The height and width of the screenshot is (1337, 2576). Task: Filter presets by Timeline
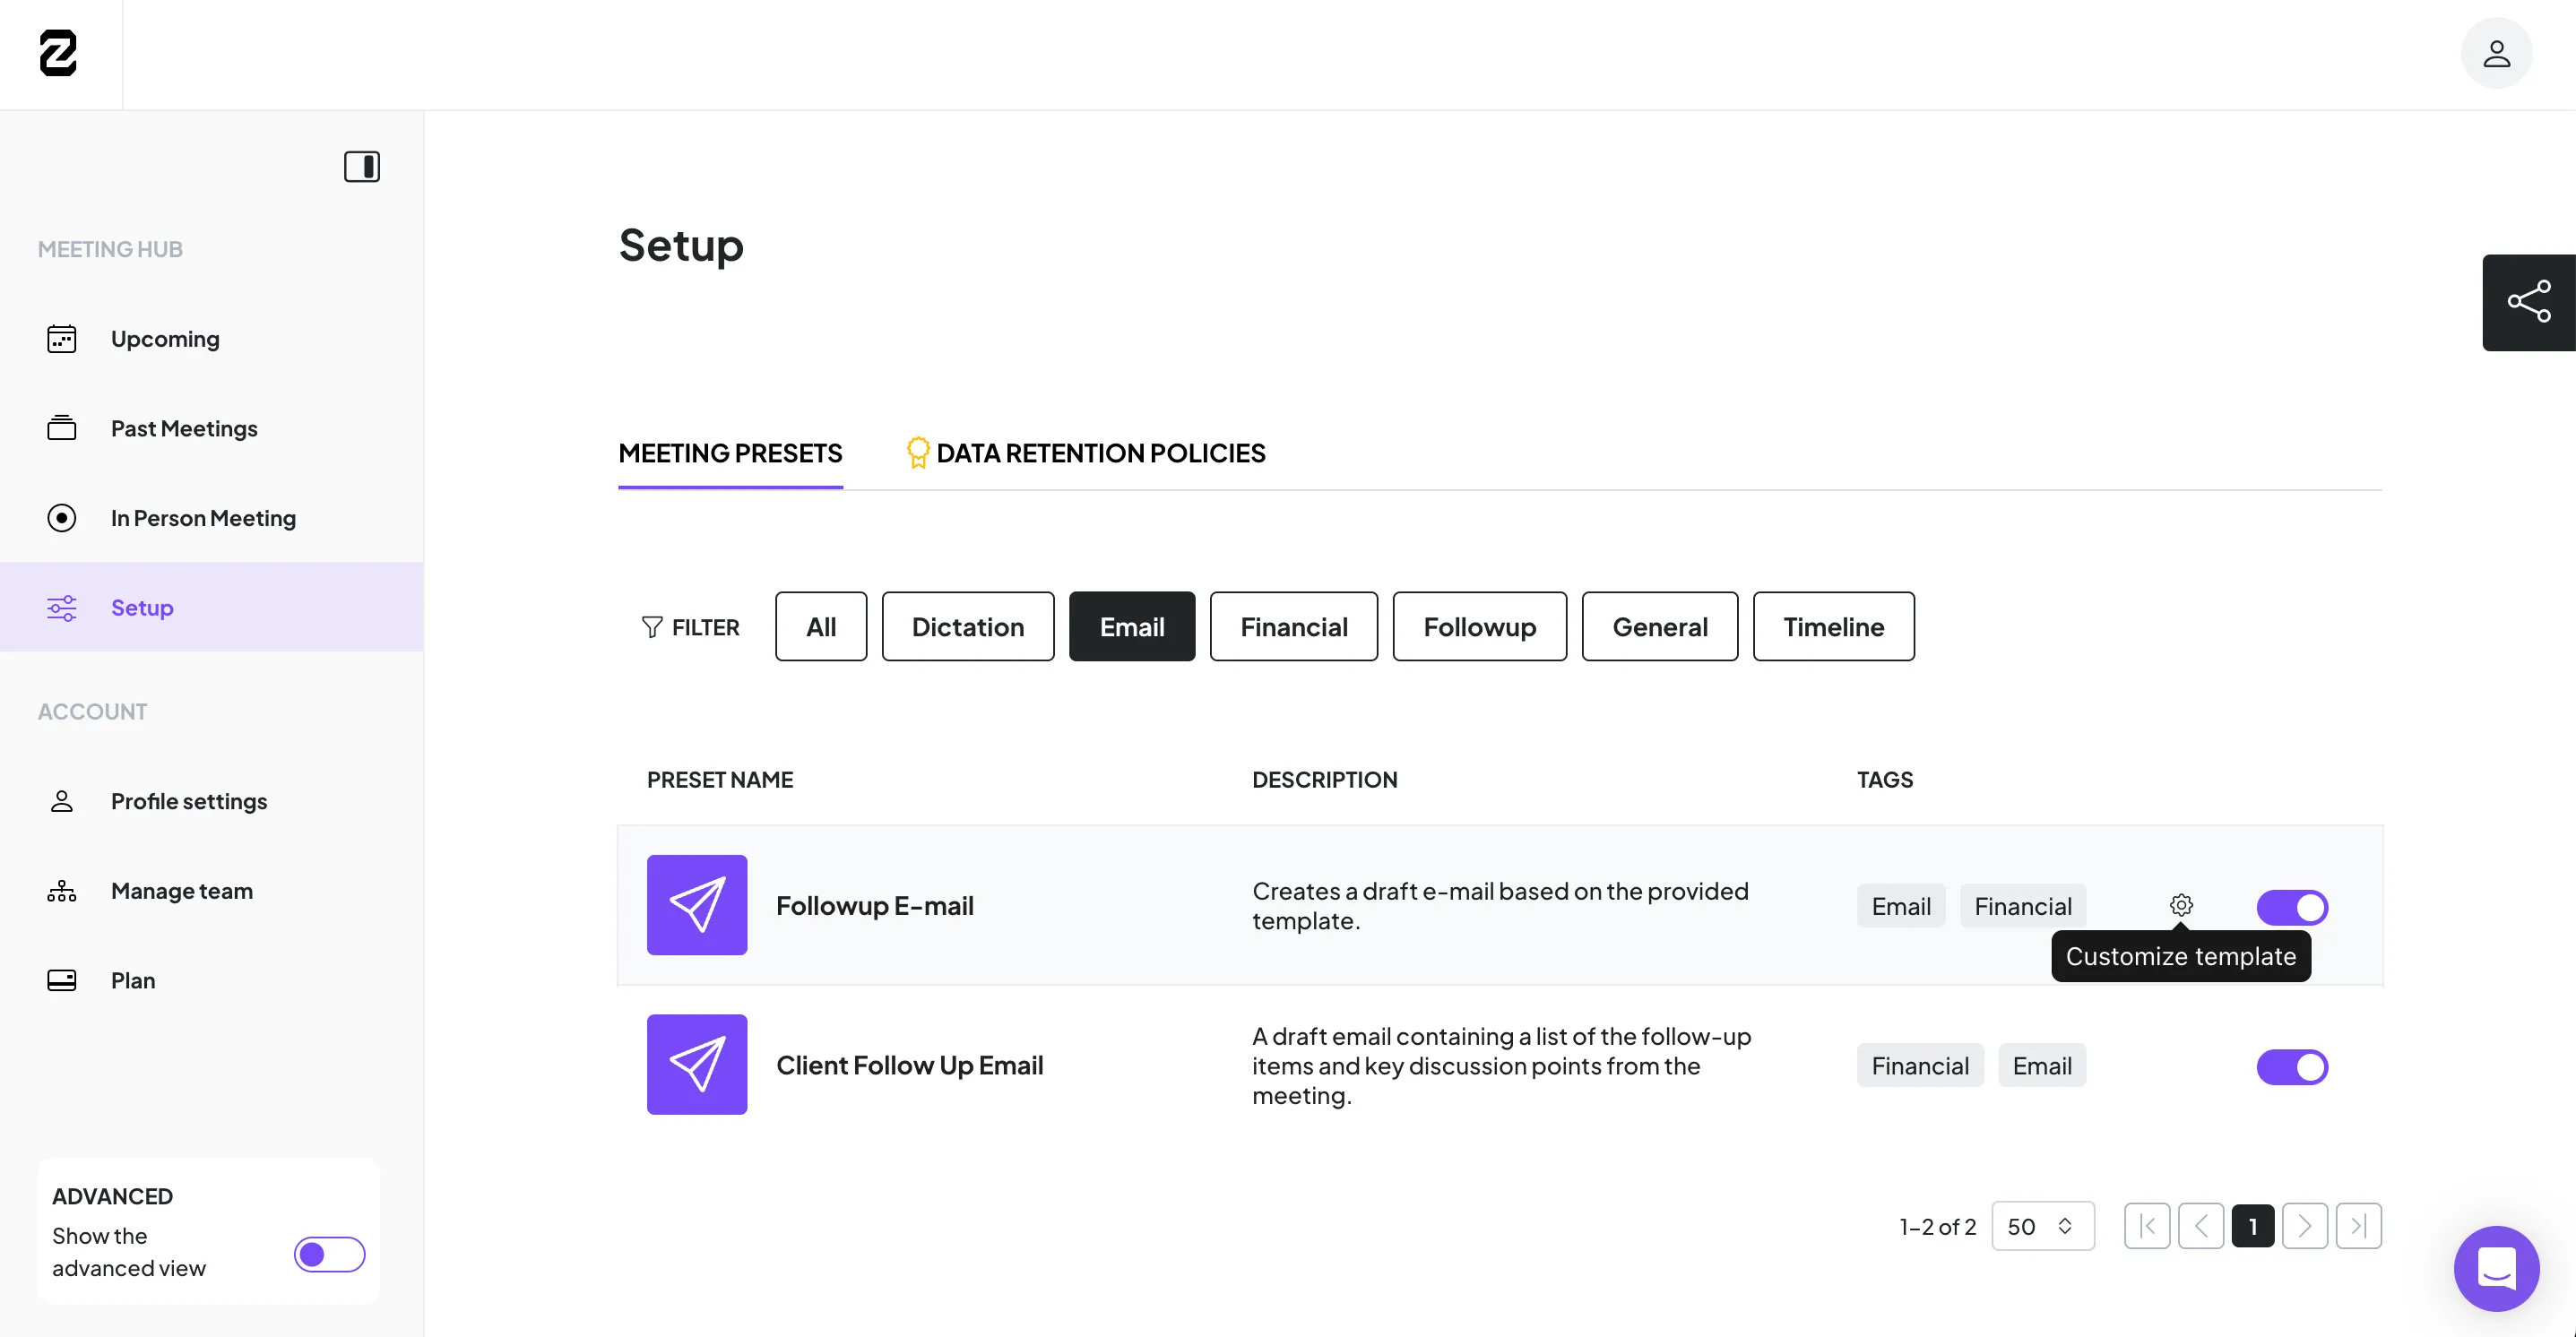coord(1834,626)
